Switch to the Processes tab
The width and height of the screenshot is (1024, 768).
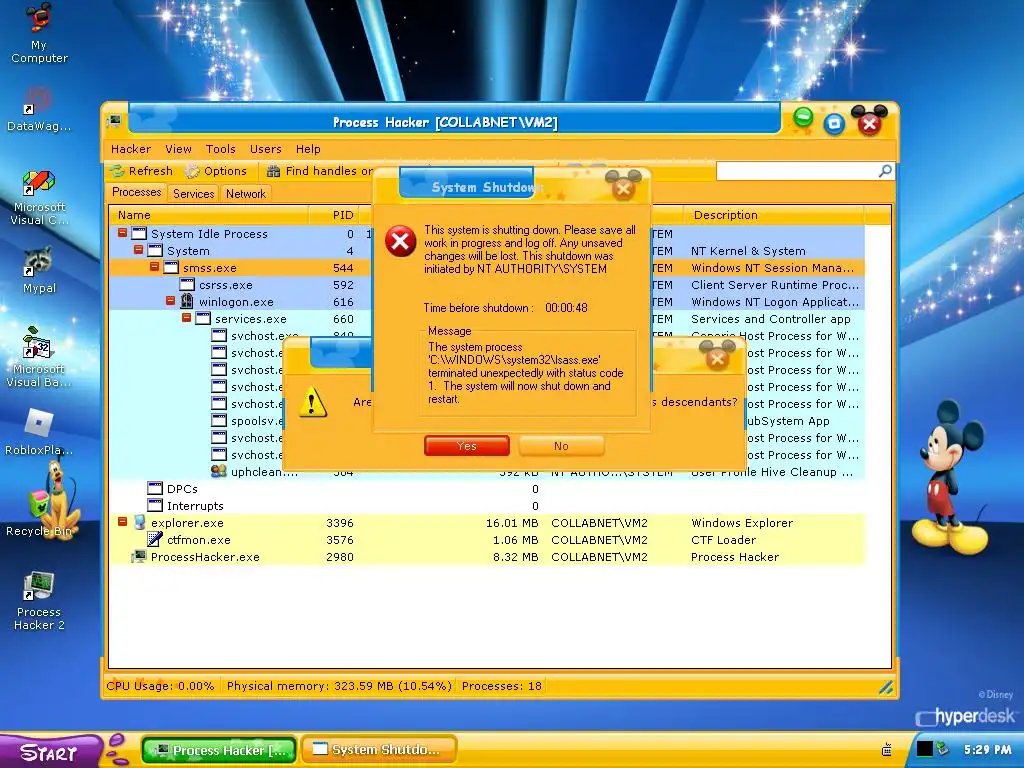point(136,192)
